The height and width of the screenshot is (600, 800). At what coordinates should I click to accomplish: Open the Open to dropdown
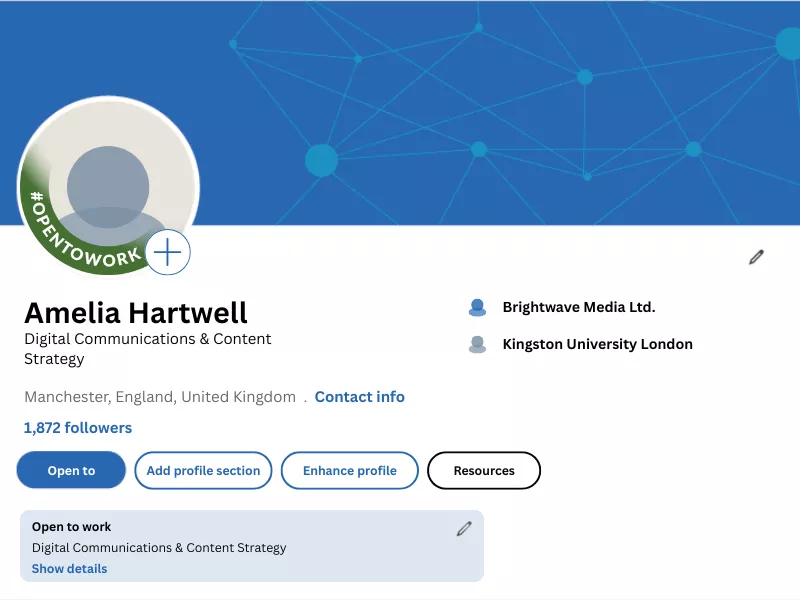tap(70, 470)
